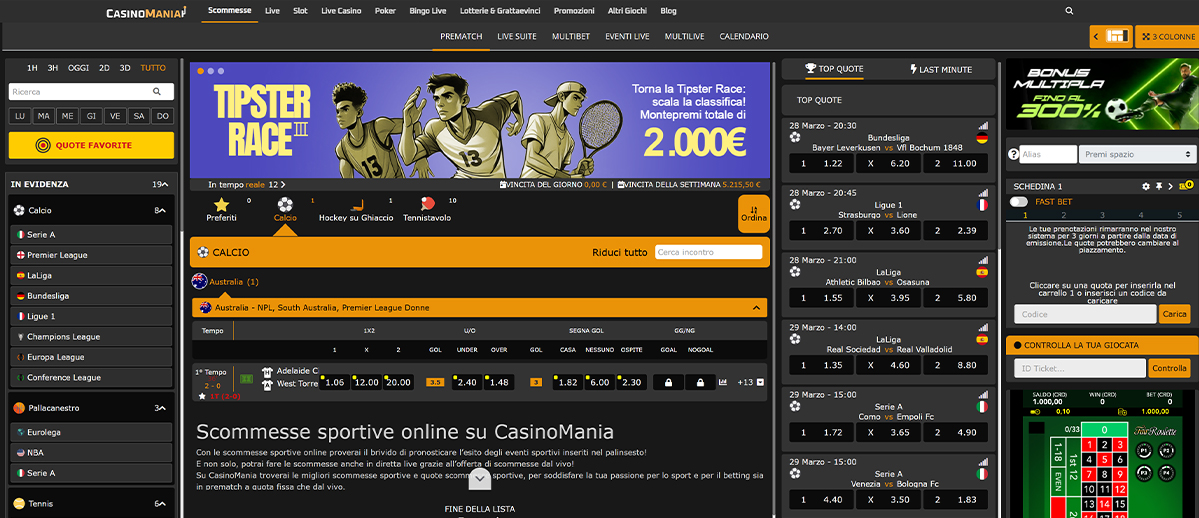1199x518 pixels.
Task: Click the third carousel dot on banner
Action: click(221, 70)
